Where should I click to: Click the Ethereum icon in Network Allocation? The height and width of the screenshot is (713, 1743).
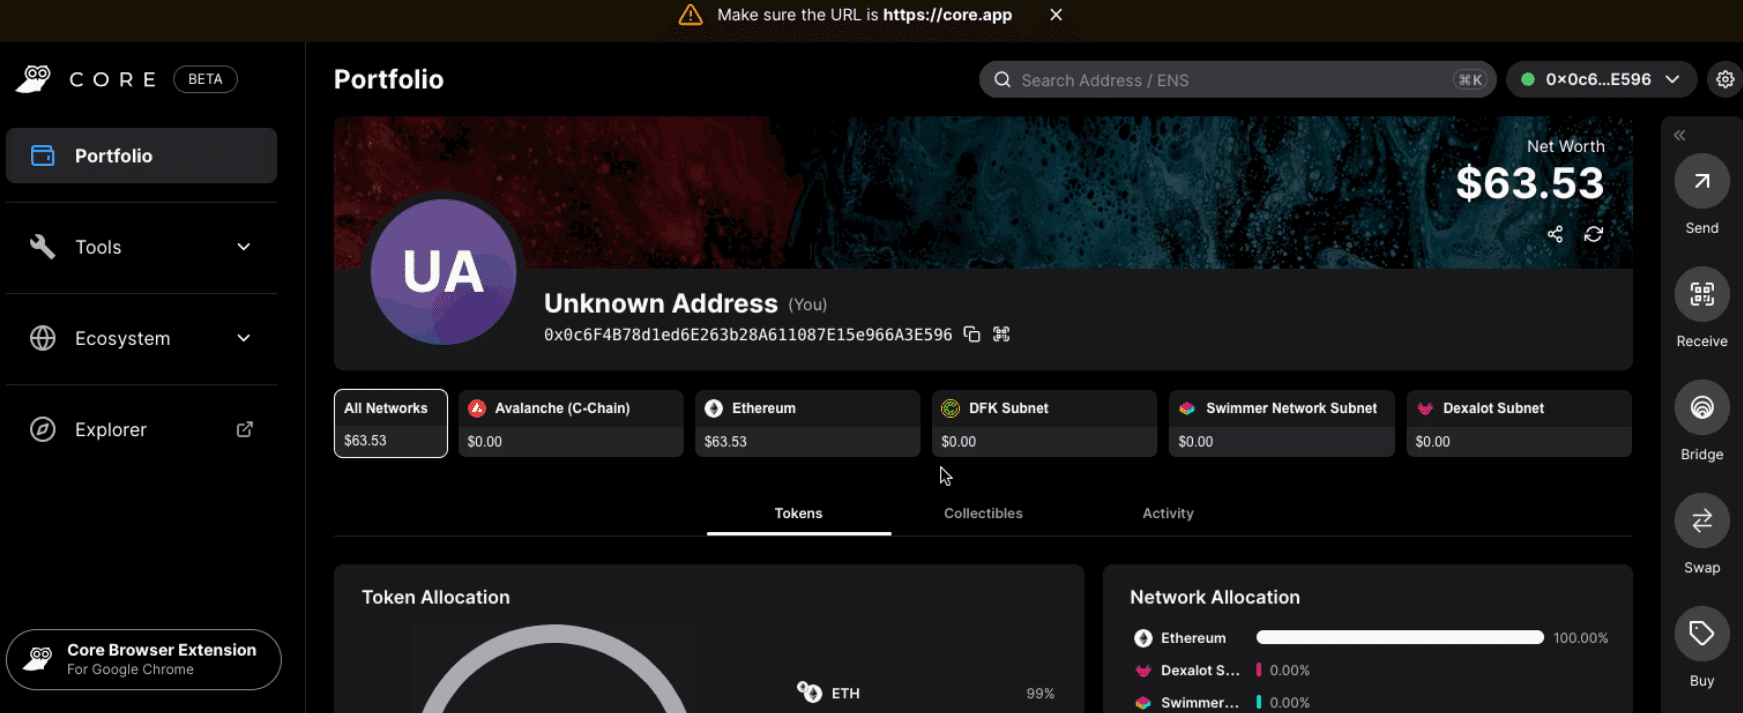[x=1143, y=638]
